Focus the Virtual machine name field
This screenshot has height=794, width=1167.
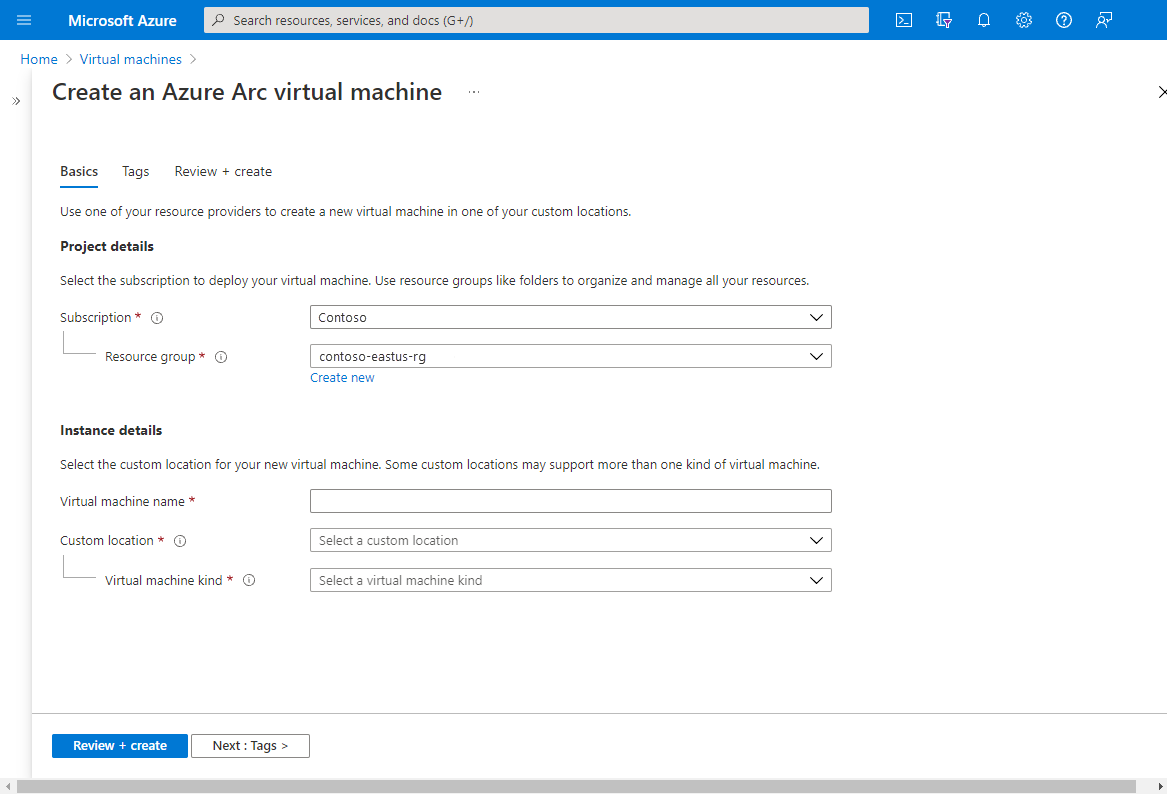(x=570, y=501)
